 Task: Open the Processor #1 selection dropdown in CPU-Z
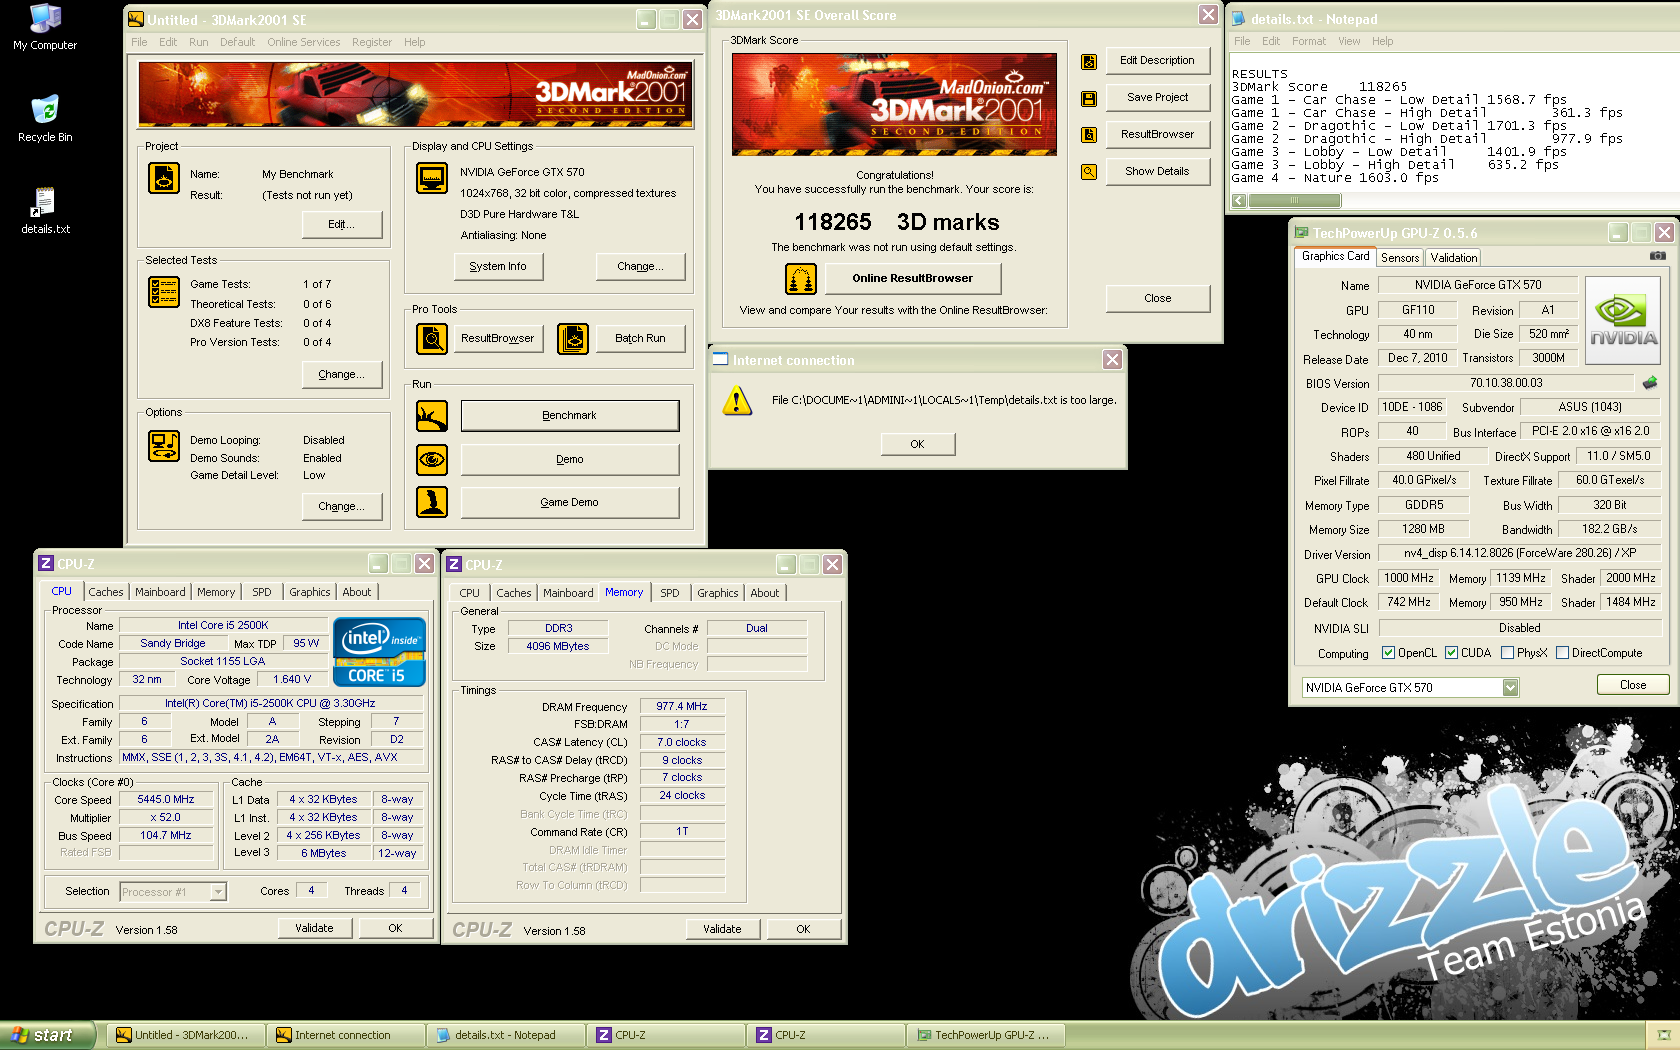point(218,892)
